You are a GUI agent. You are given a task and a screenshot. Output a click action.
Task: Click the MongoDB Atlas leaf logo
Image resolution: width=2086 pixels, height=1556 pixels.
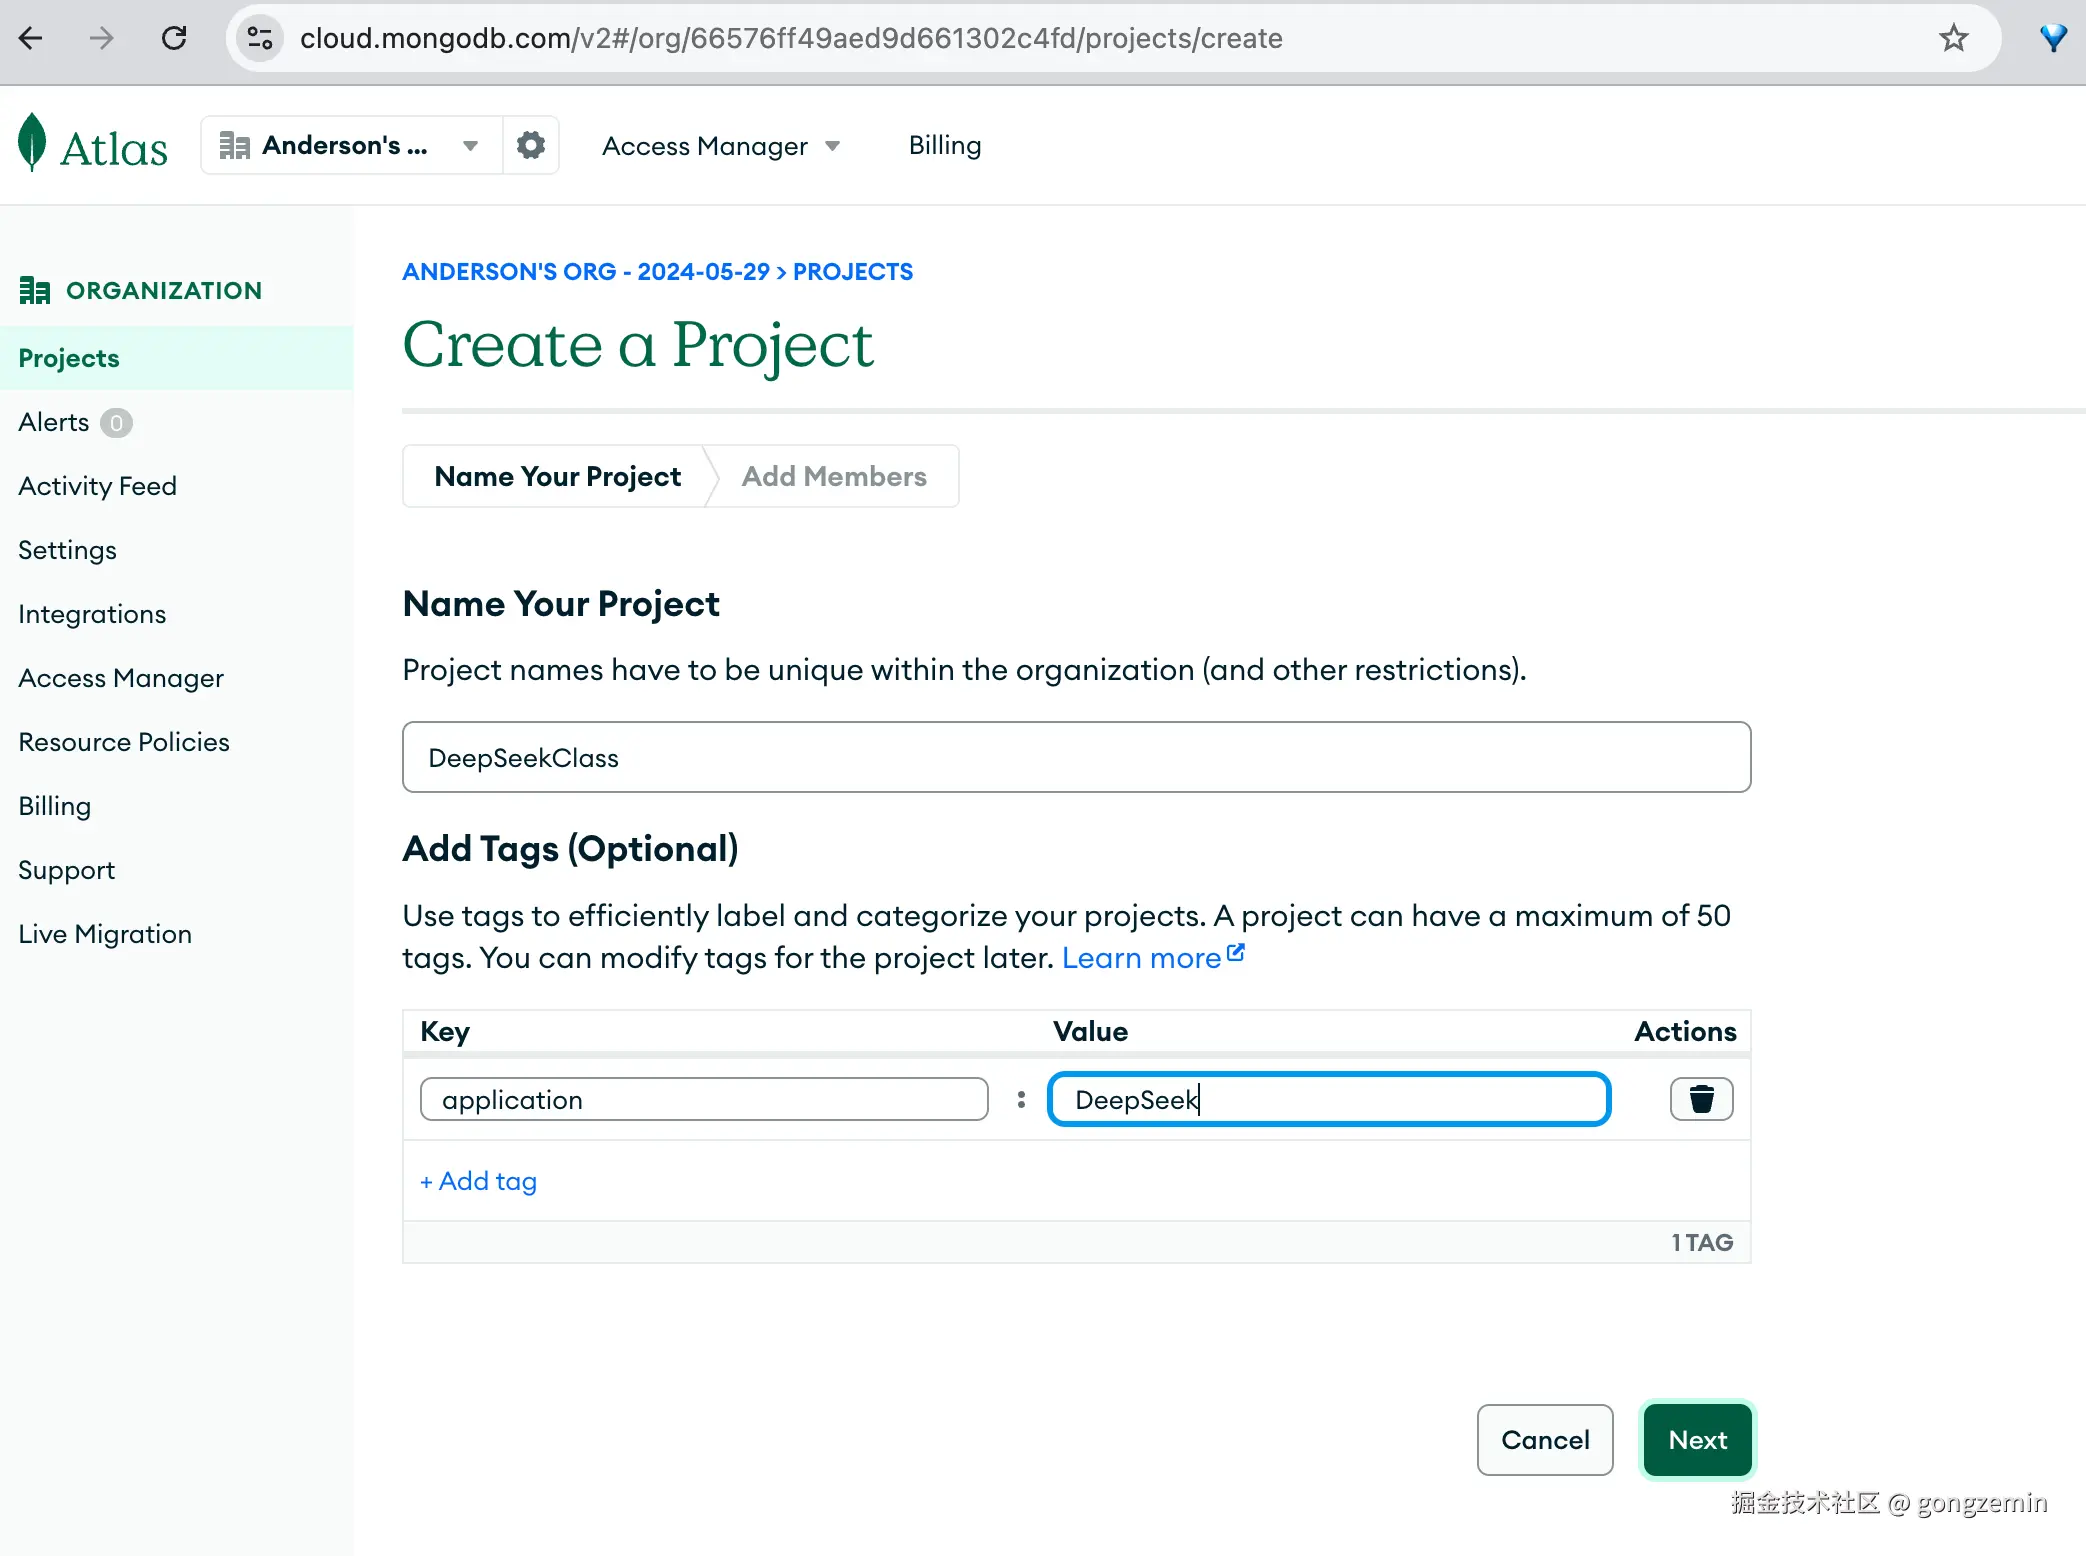point(33,143)
